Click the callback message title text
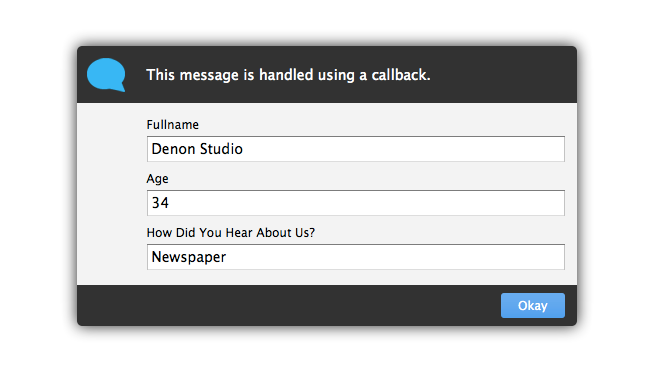This screenshot has height=370, width=650. [x=289, y=75]
